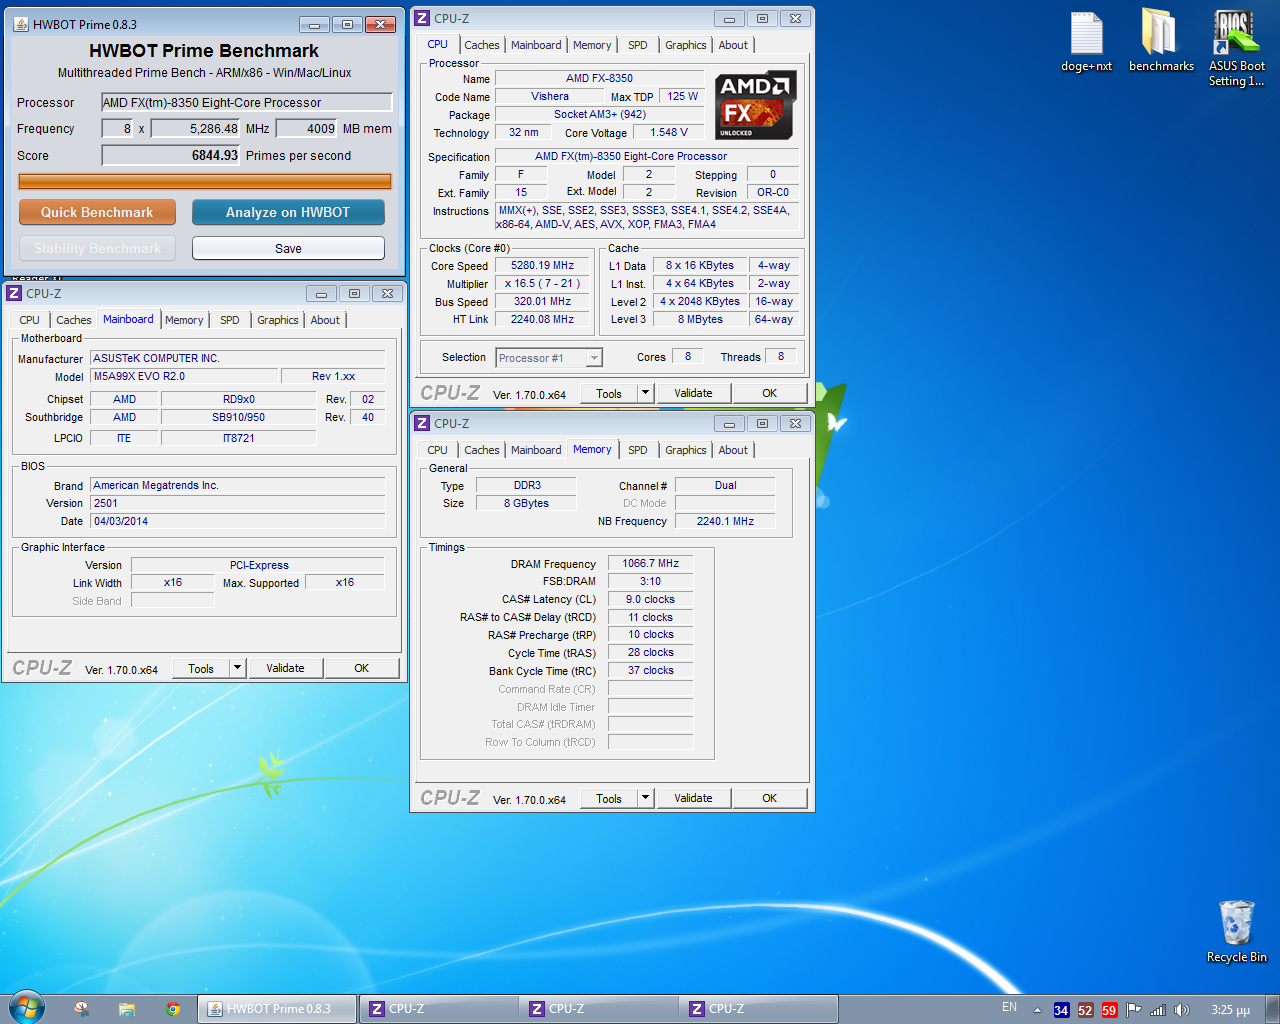Viewport: 1280px width, 1024px height.
Task: Select the About tab in the Memory CPU-Z window
Action: 733,450
